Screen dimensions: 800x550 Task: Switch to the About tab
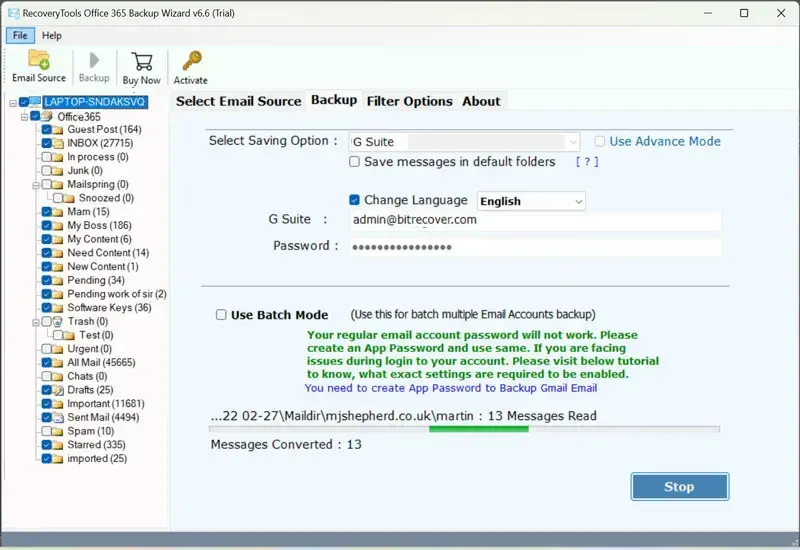[481, 101]
